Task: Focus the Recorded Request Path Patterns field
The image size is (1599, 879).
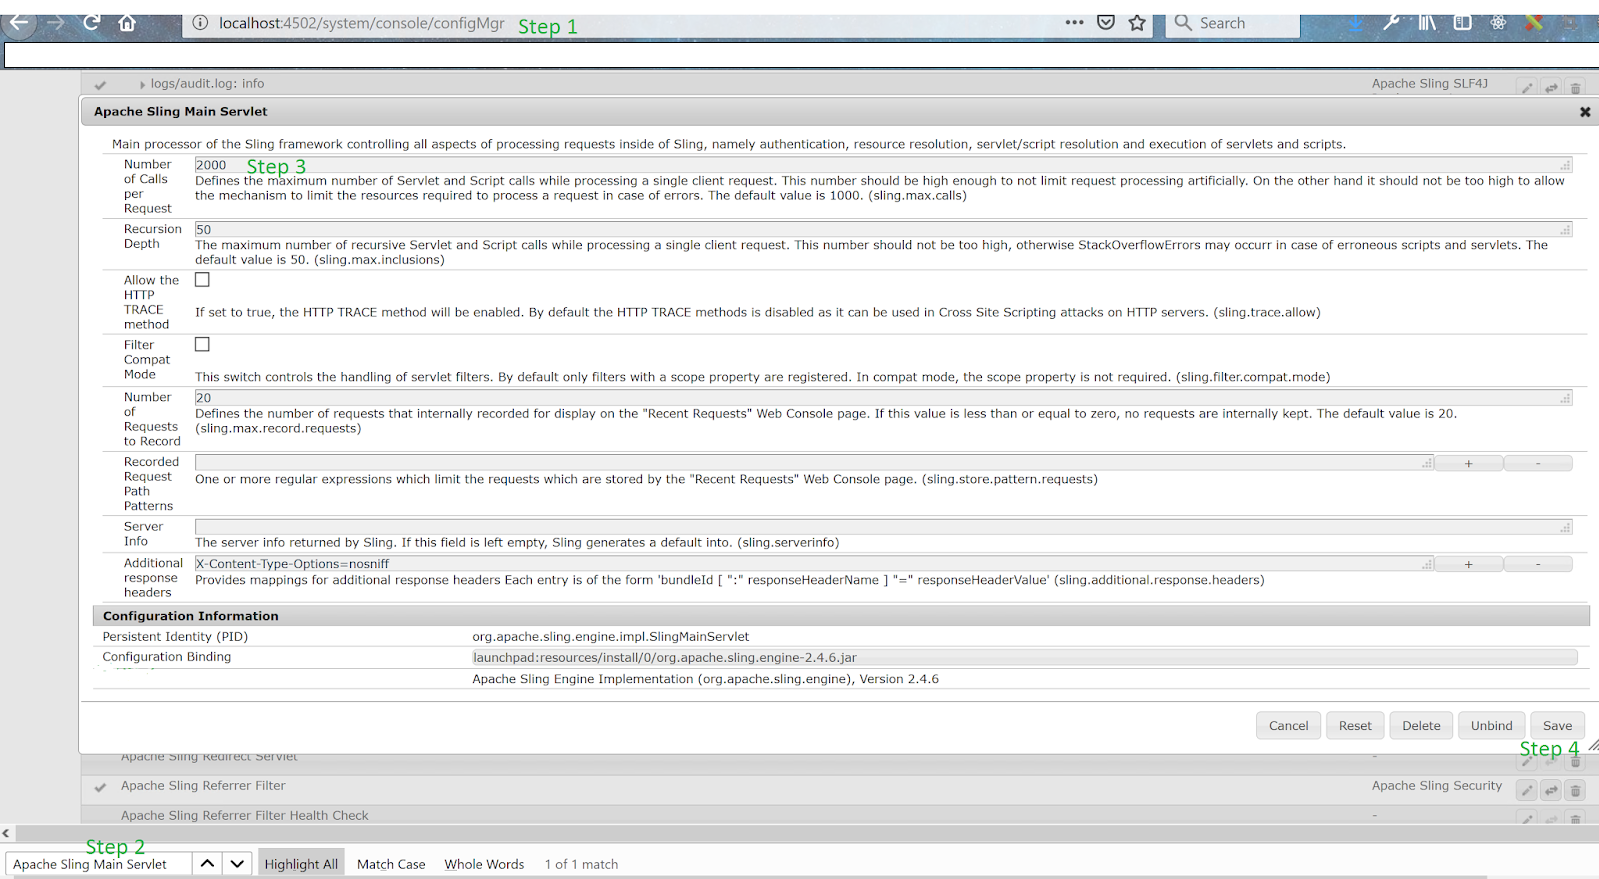Action: click(x=814, y=463)
